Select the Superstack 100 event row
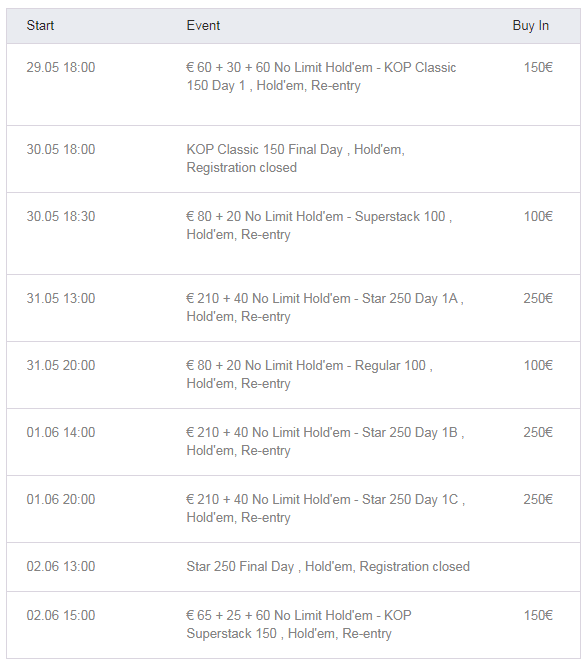Viewport: 587px width, 666px height. 294,234
